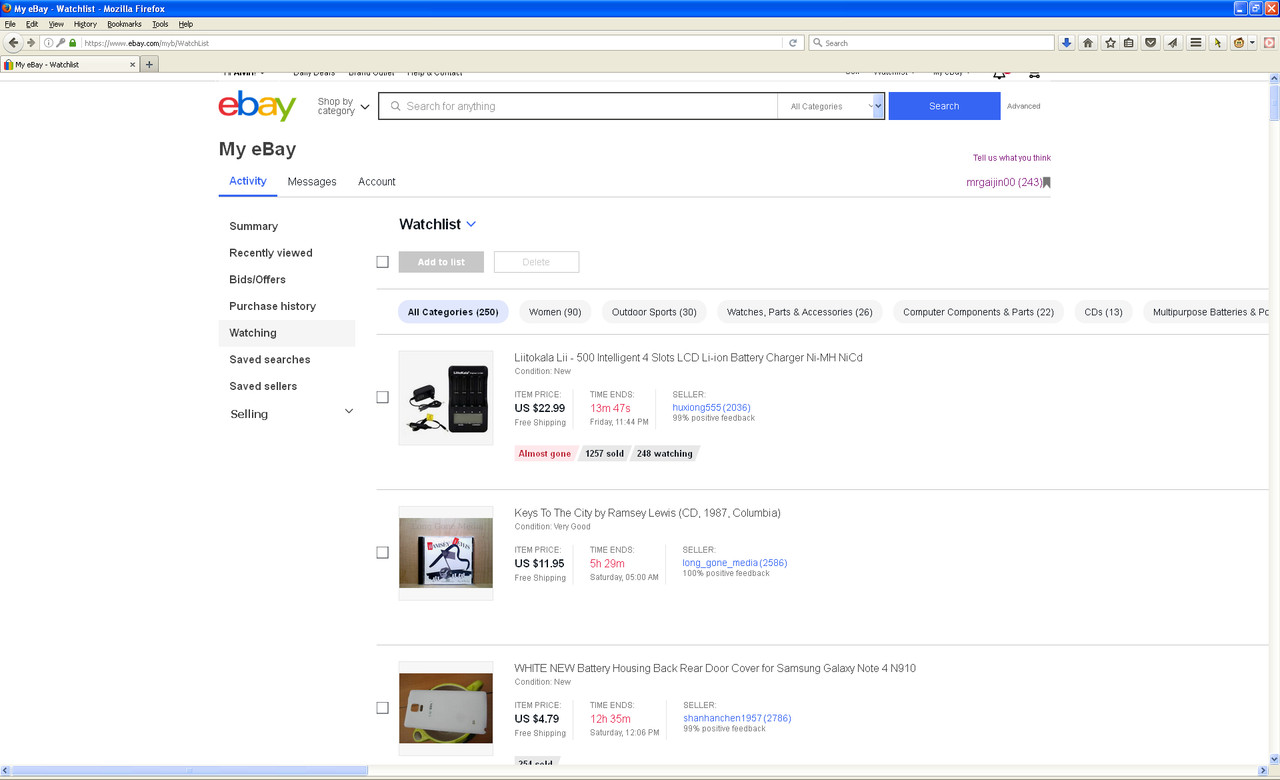Open Saved searches in sidebar

coord(270,360)
